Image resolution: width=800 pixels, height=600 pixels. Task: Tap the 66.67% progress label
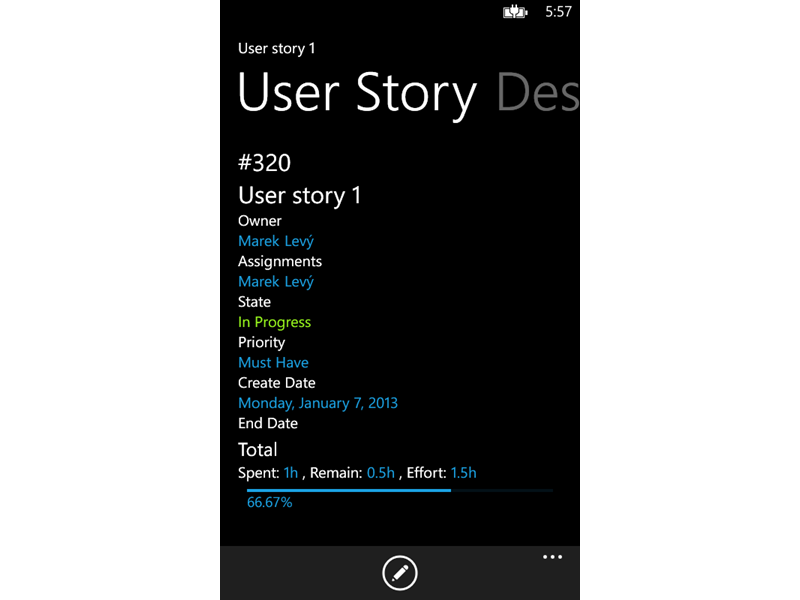[x=269, y=503]
